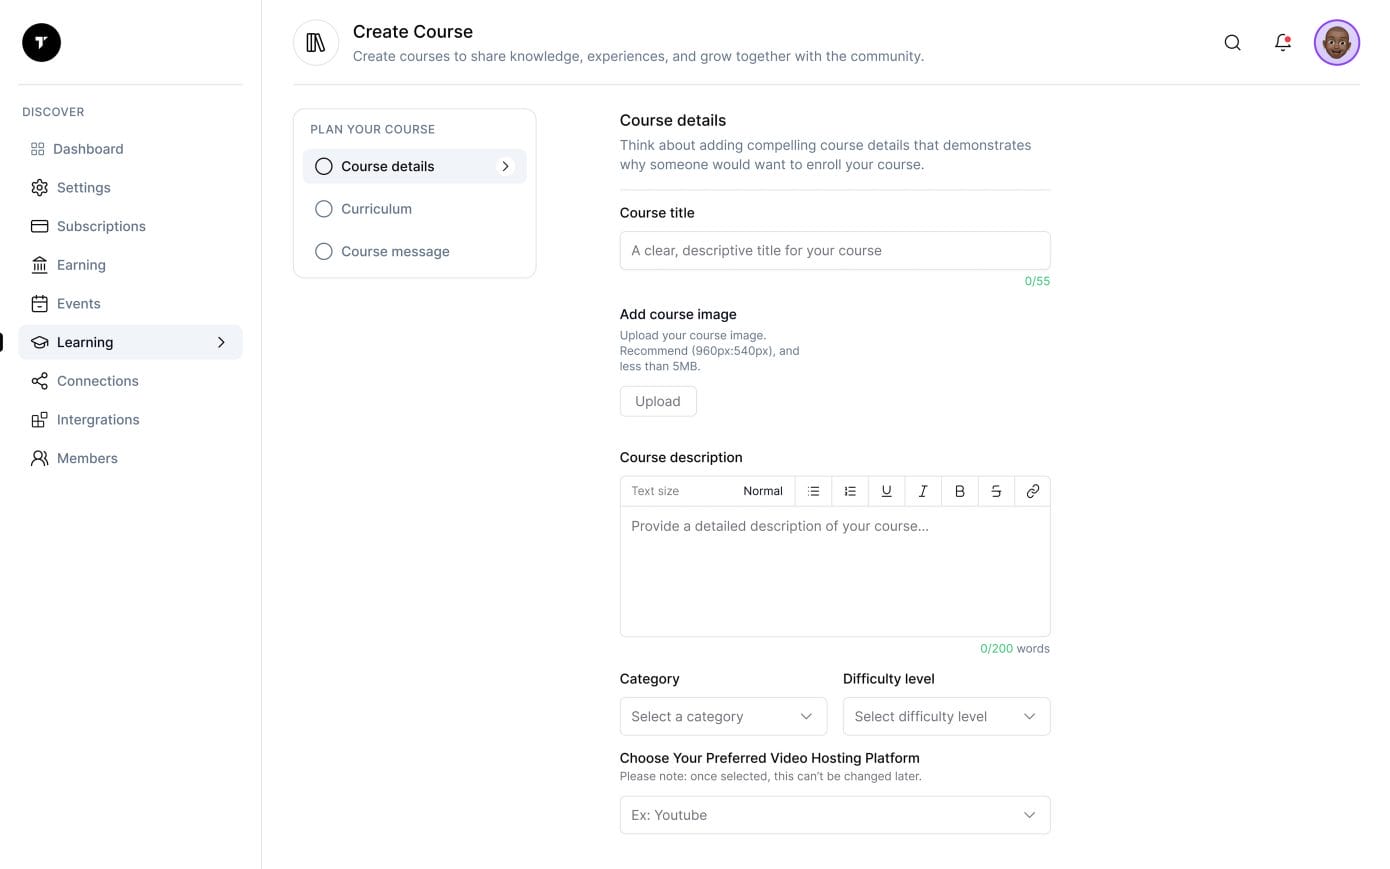This screenshot has height=869, width=1390.
Task: Open the notifications bell
Action: [x=1282, y=43]
